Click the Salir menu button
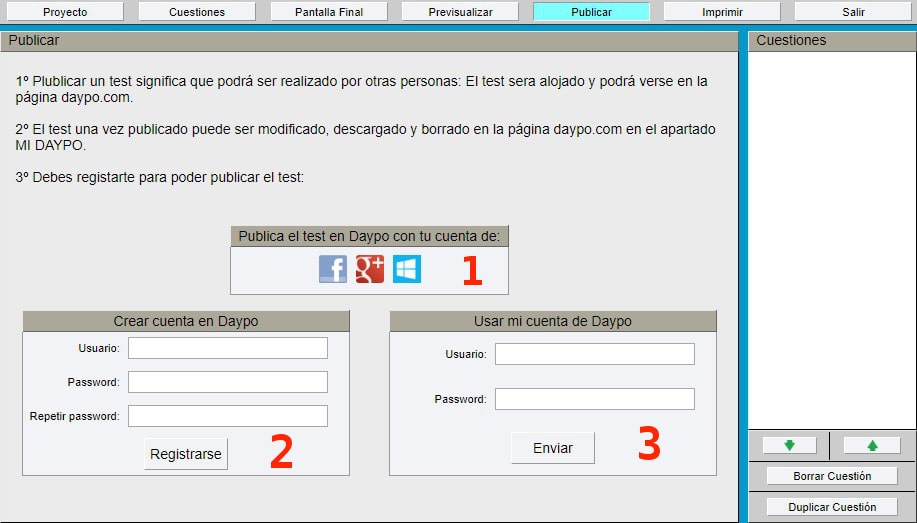This screenshot has width=917, height=523. (853, 12)
